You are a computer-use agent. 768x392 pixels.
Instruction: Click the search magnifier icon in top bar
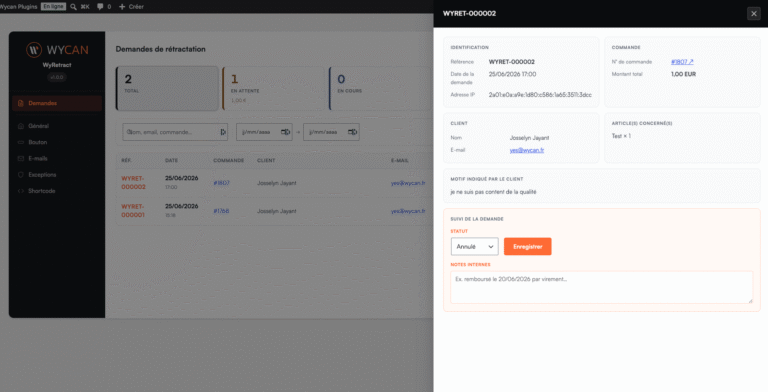73,6
